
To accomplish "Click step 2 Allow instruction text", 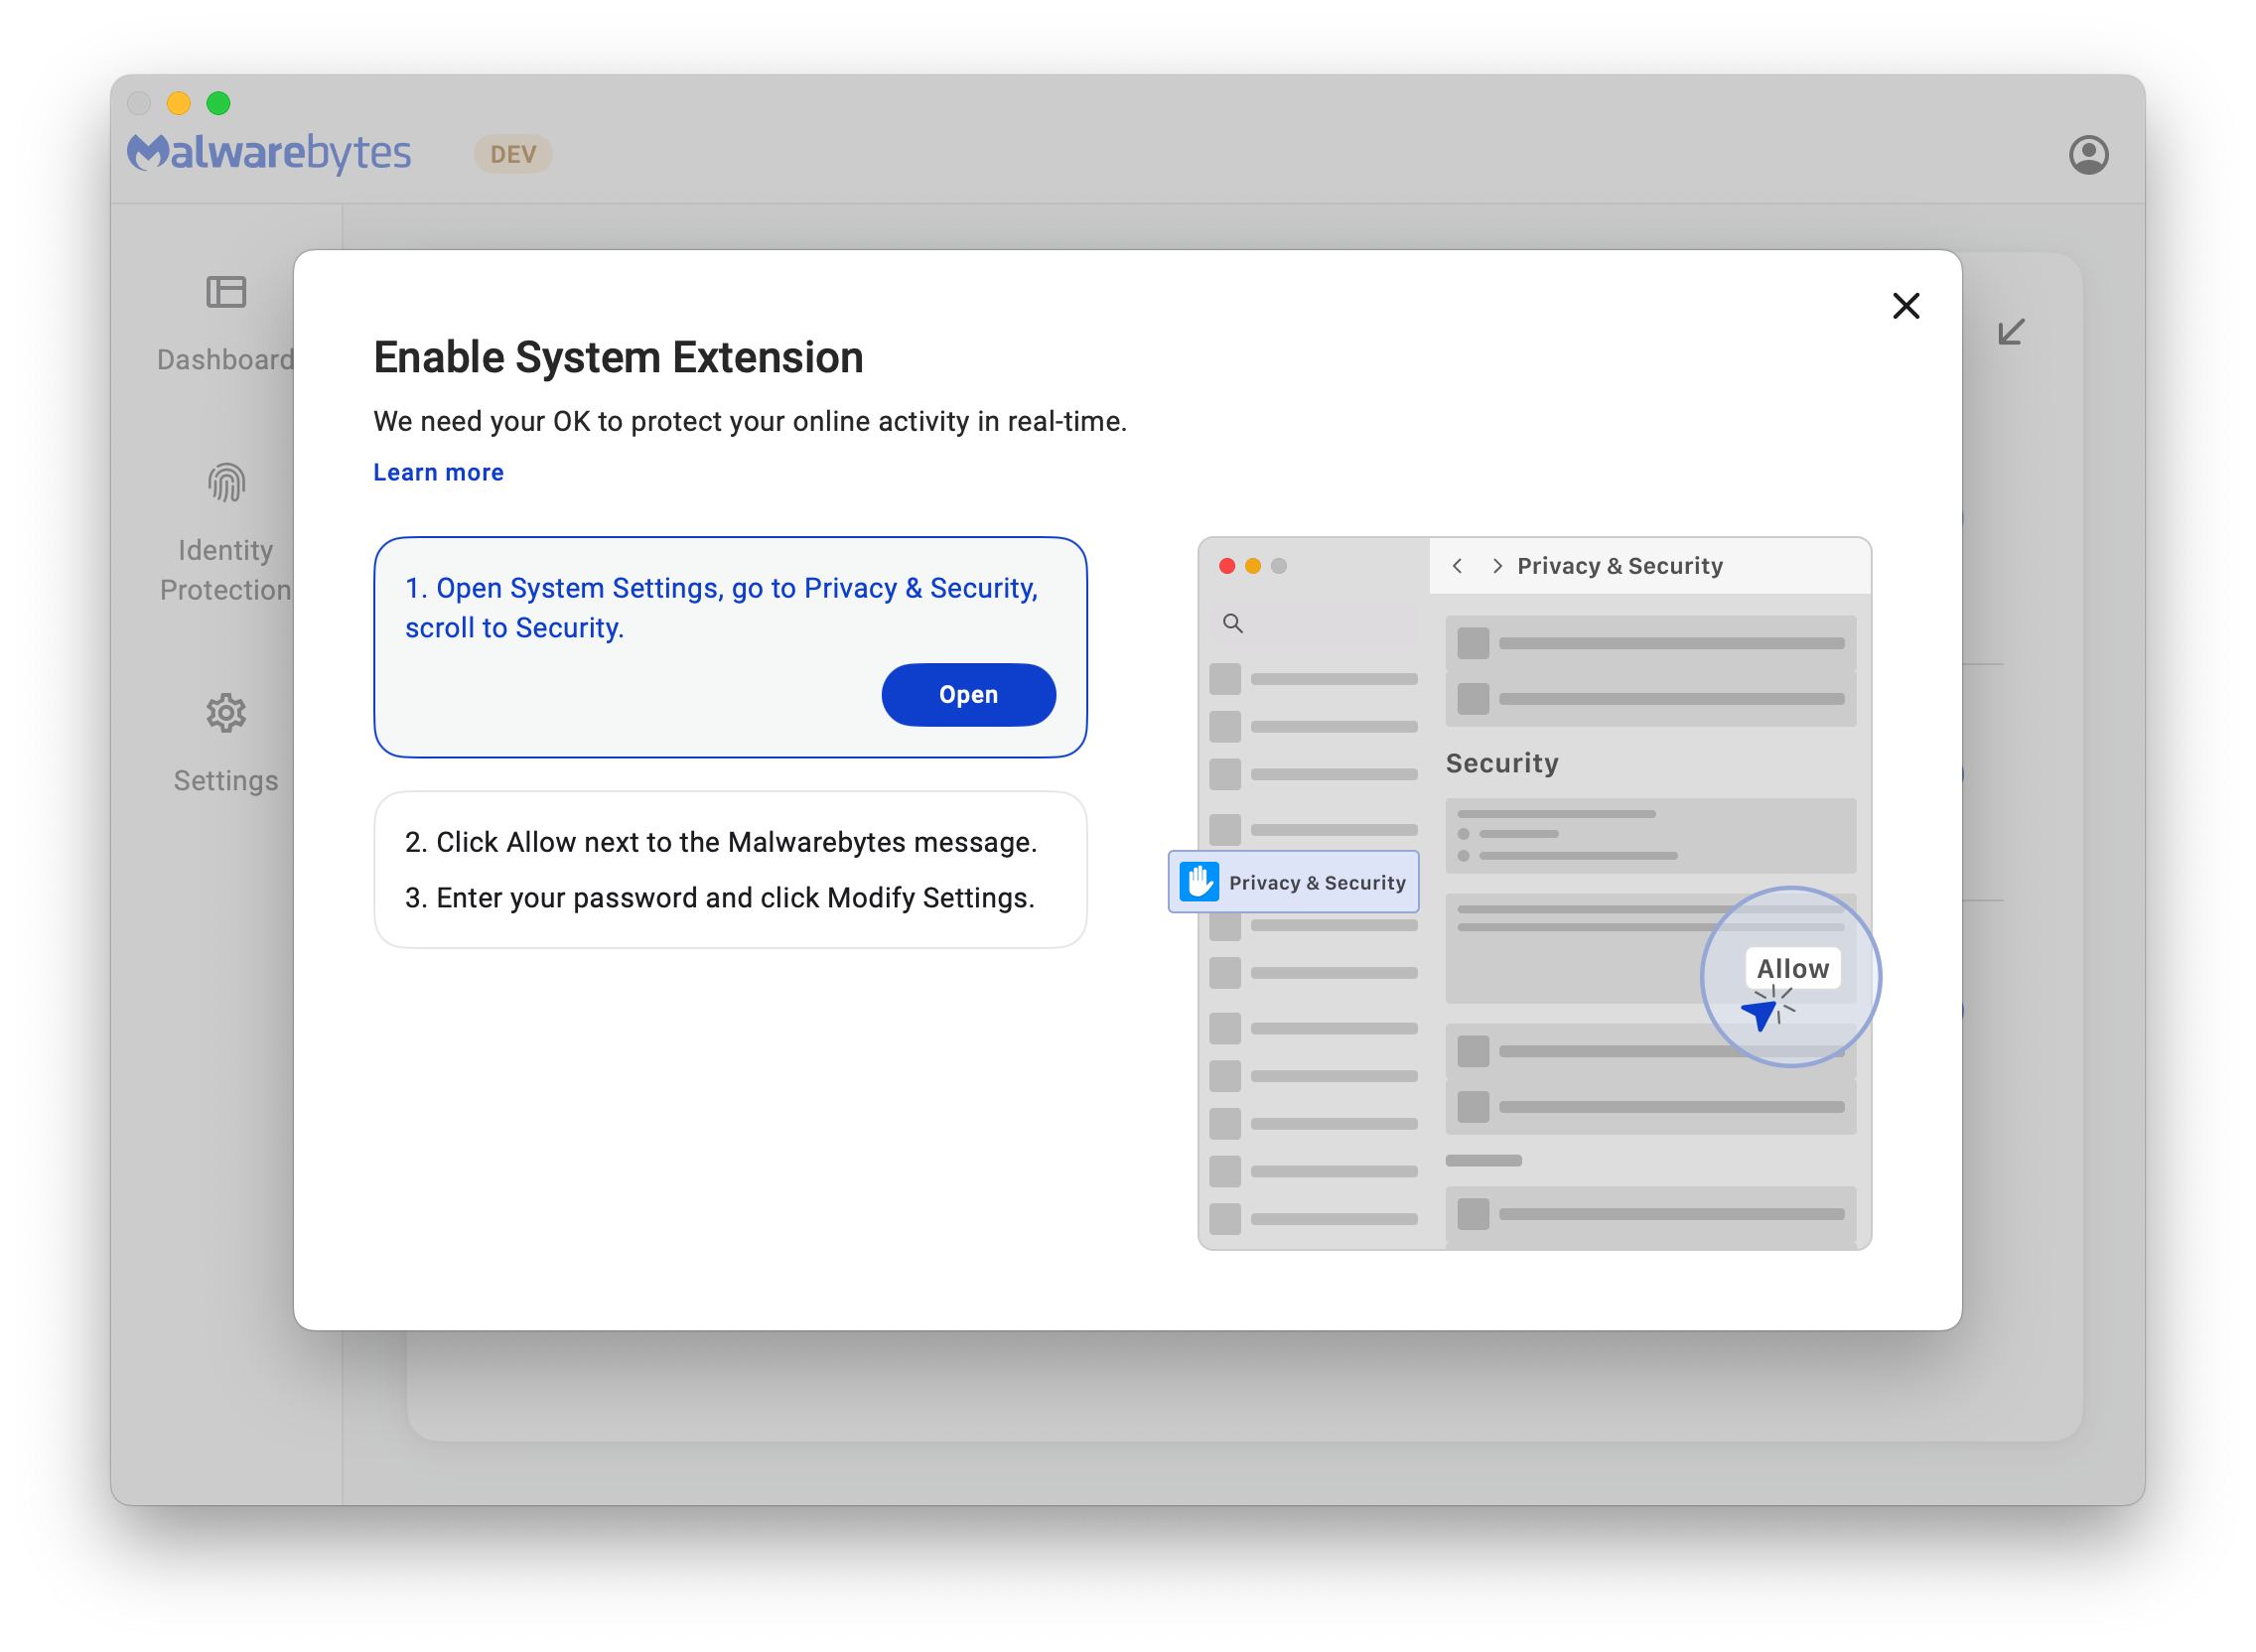I will (x=720, y=842).
